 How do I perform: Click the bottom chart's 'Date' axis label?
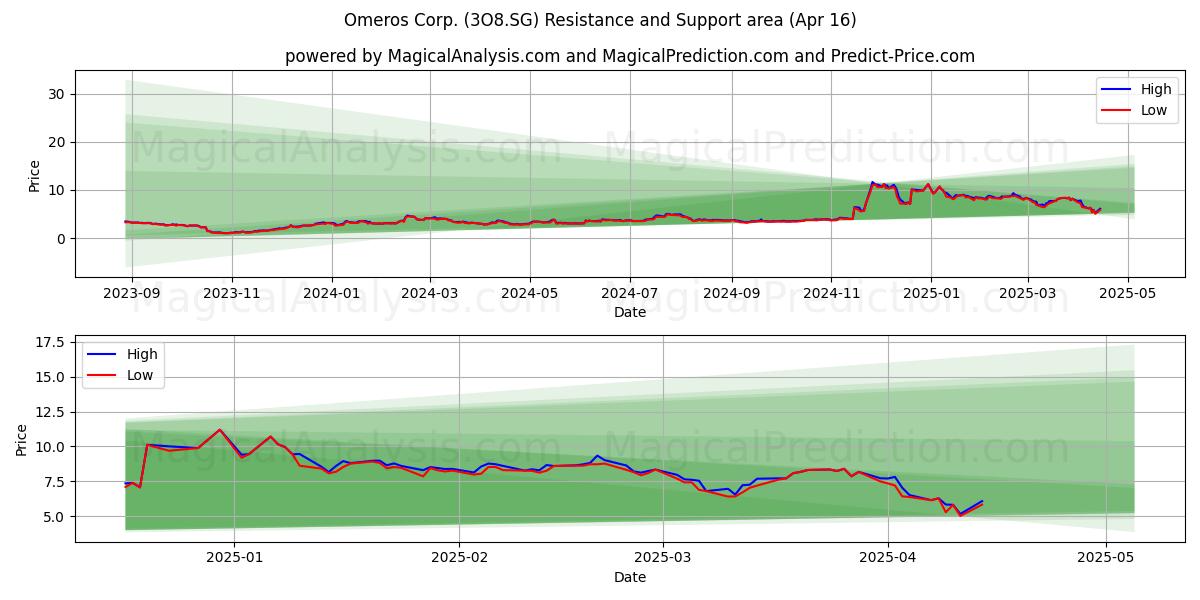630,577
